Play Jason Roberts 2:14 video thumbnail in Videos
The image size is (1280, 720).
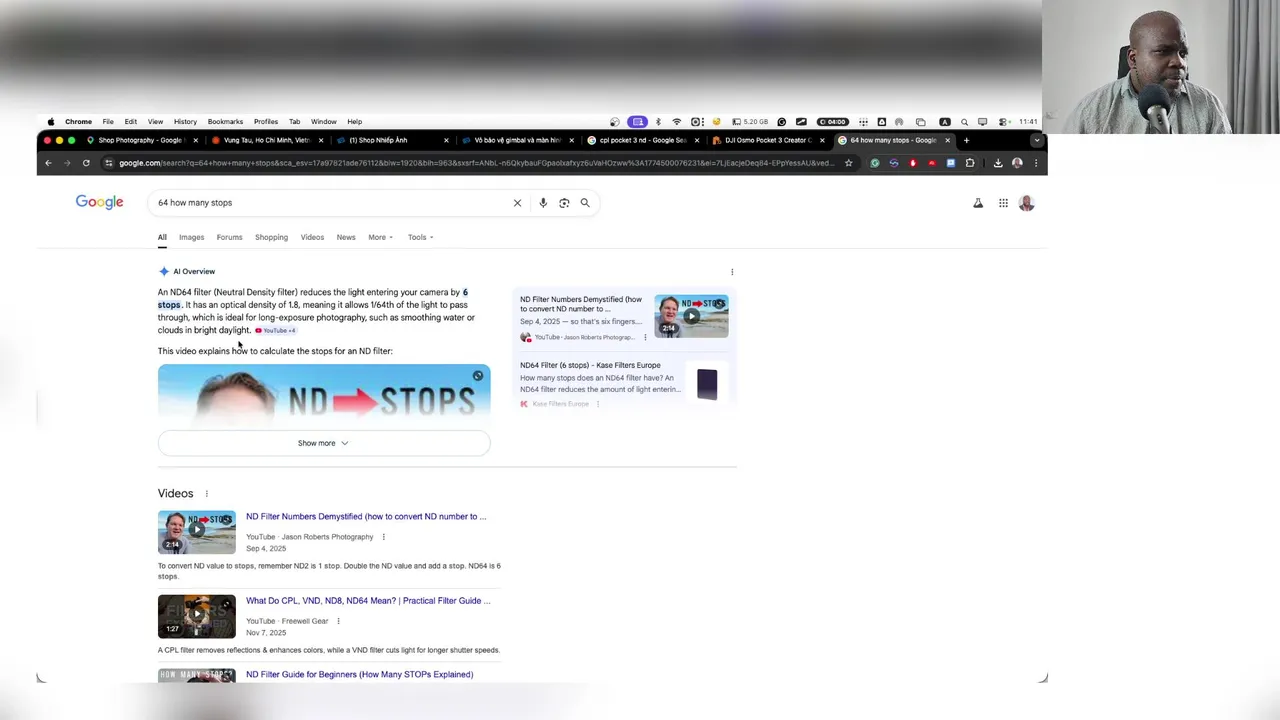pyautogui.click(x=197, y=532)
